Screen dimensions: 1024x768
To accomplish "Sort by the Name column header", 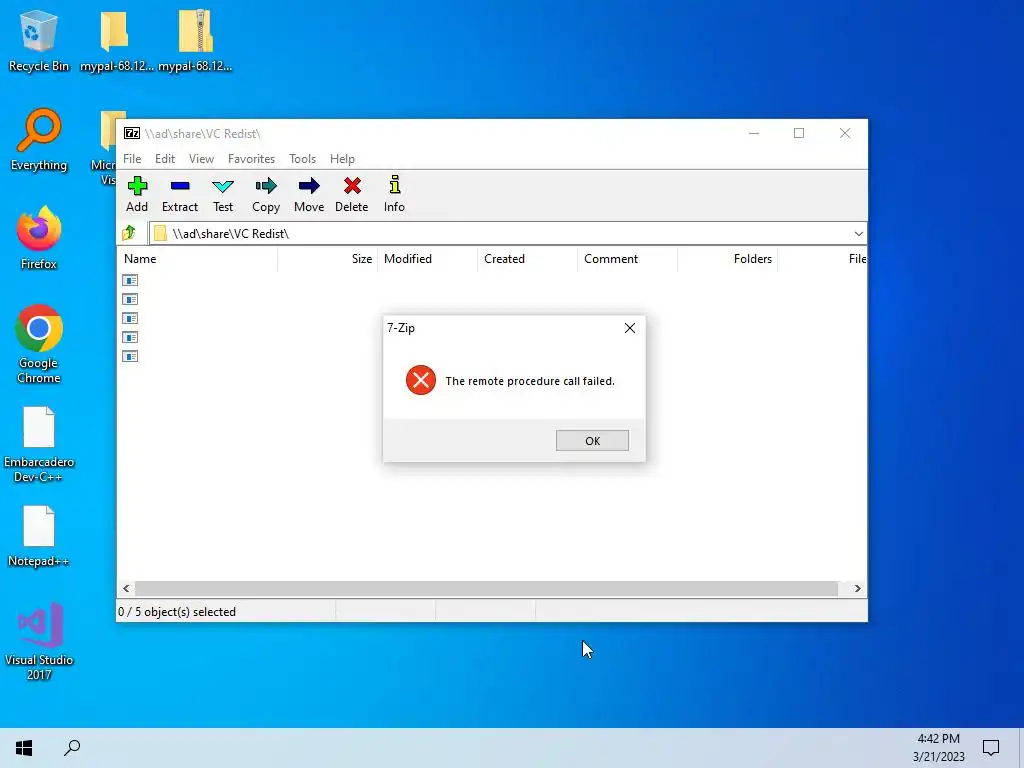I will [197, 259].
